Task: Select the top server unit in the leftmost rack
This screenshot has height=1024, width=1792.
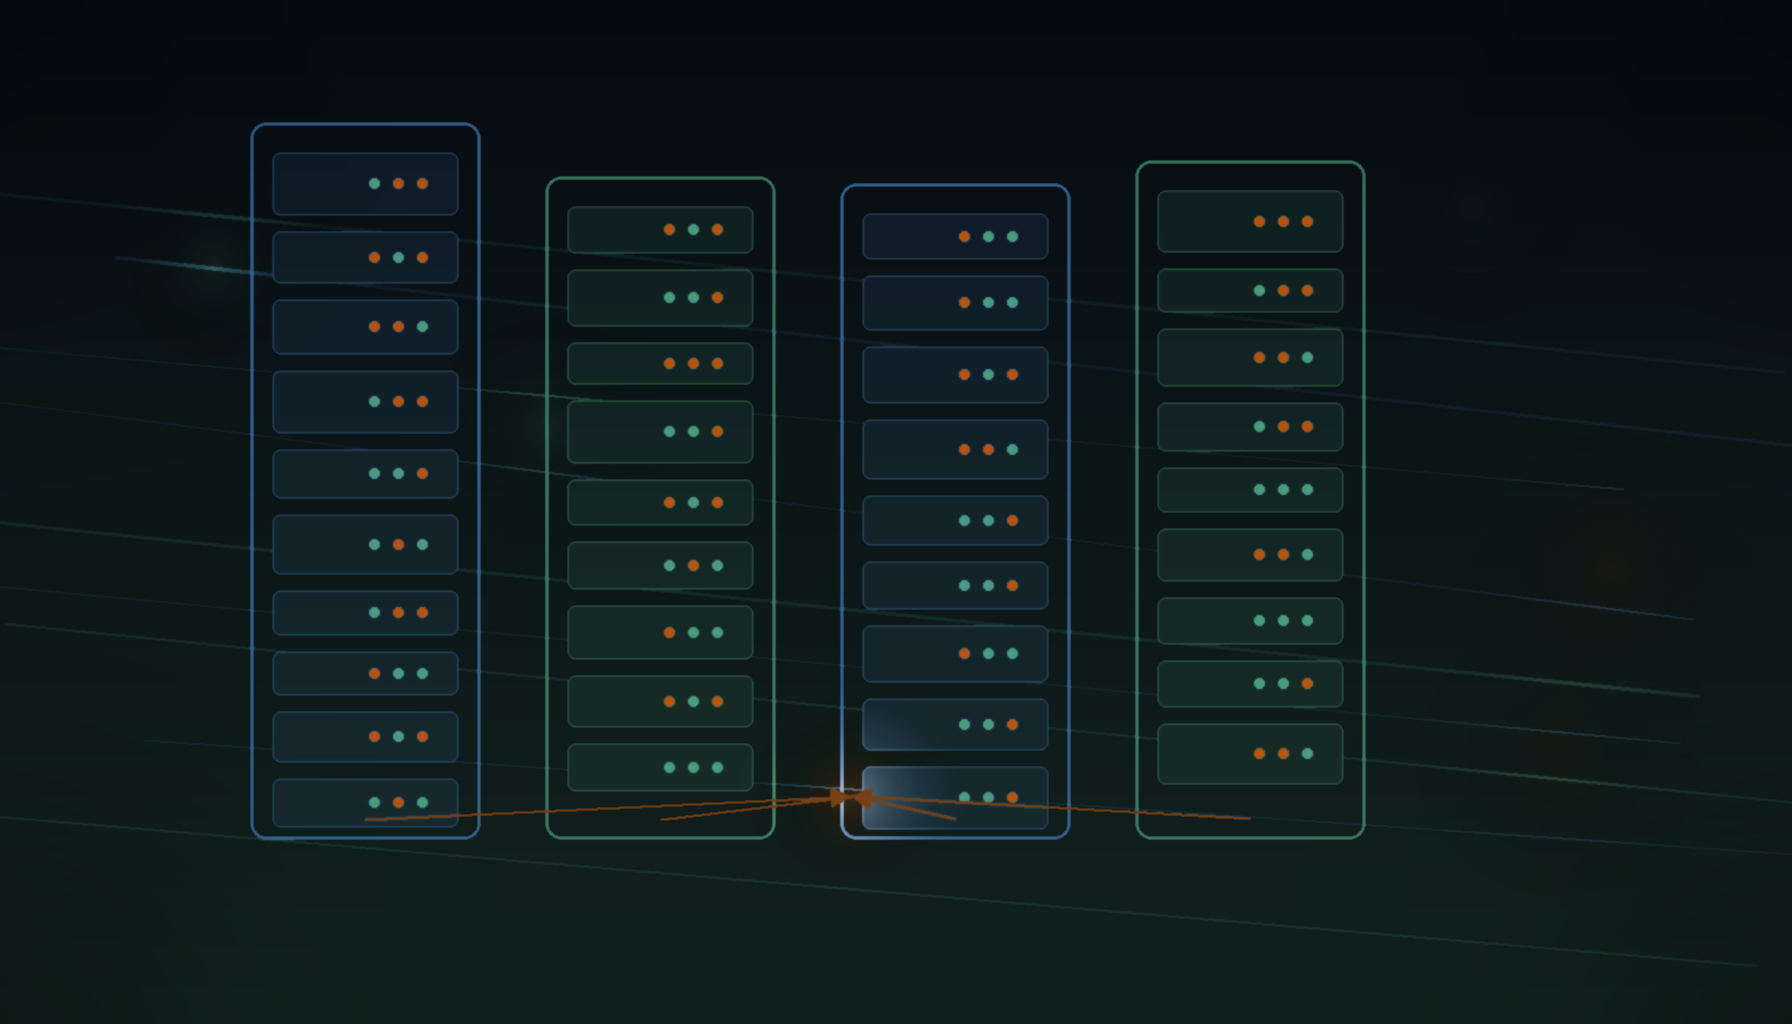Action: [365, 184]
